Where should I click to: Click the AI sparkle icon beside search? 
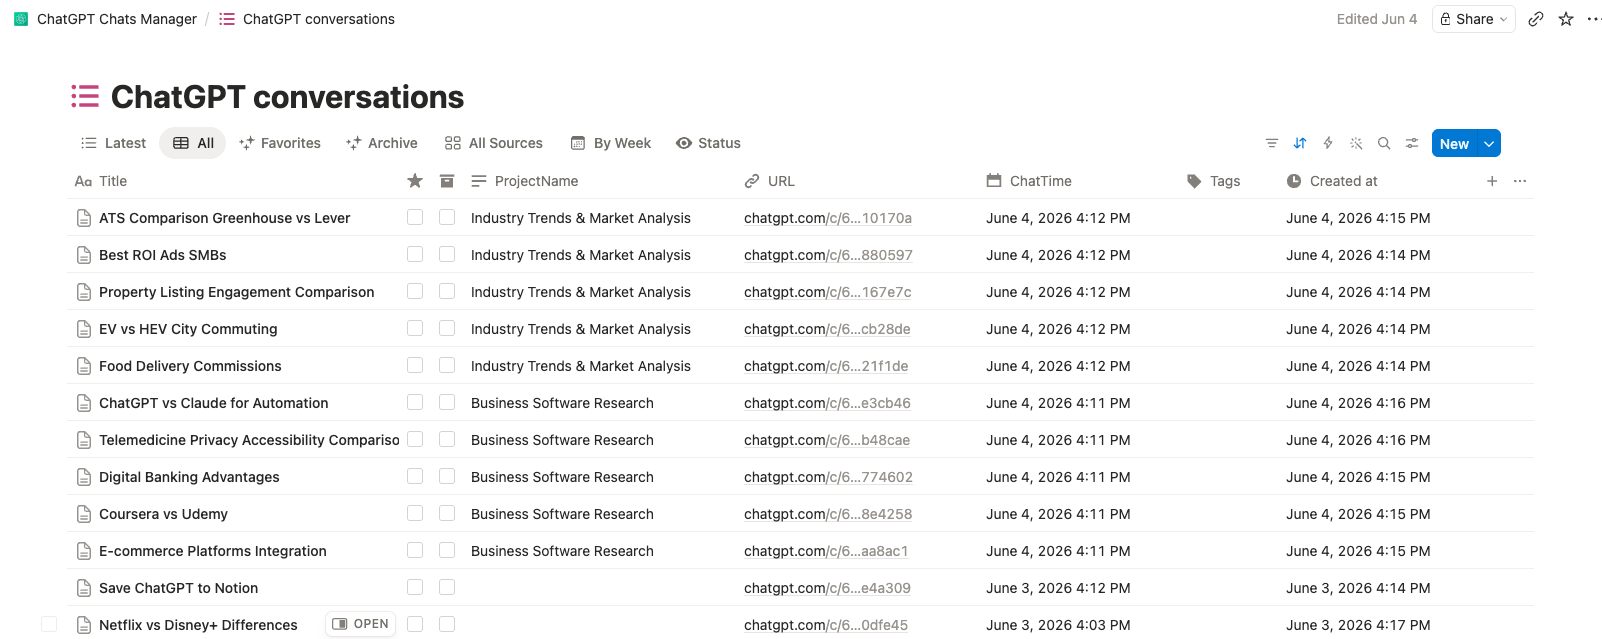click(x=1356, y=143)
